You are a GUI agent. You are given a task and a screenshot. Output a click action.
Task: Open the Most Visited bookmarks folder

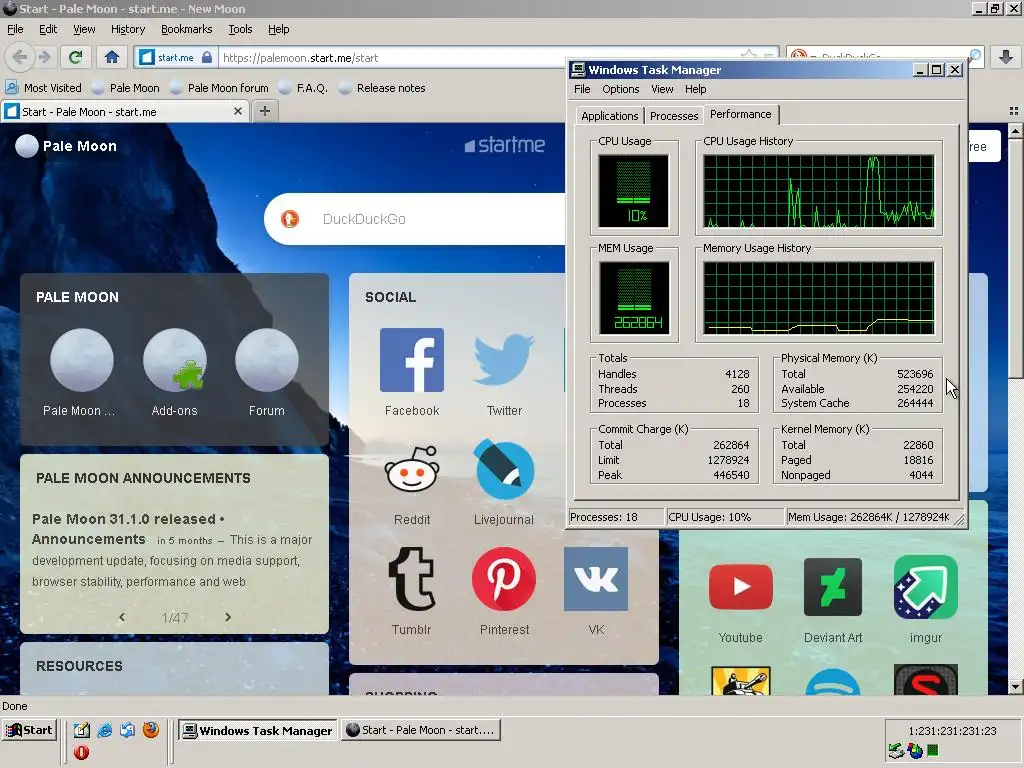pyautogui.click(x=44, y=88)
